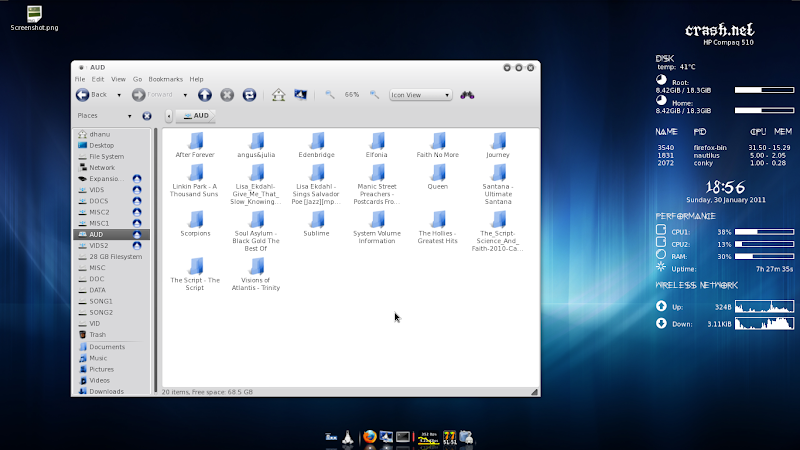
Task: Click the AUD path bar button
Action: (196, 116)
